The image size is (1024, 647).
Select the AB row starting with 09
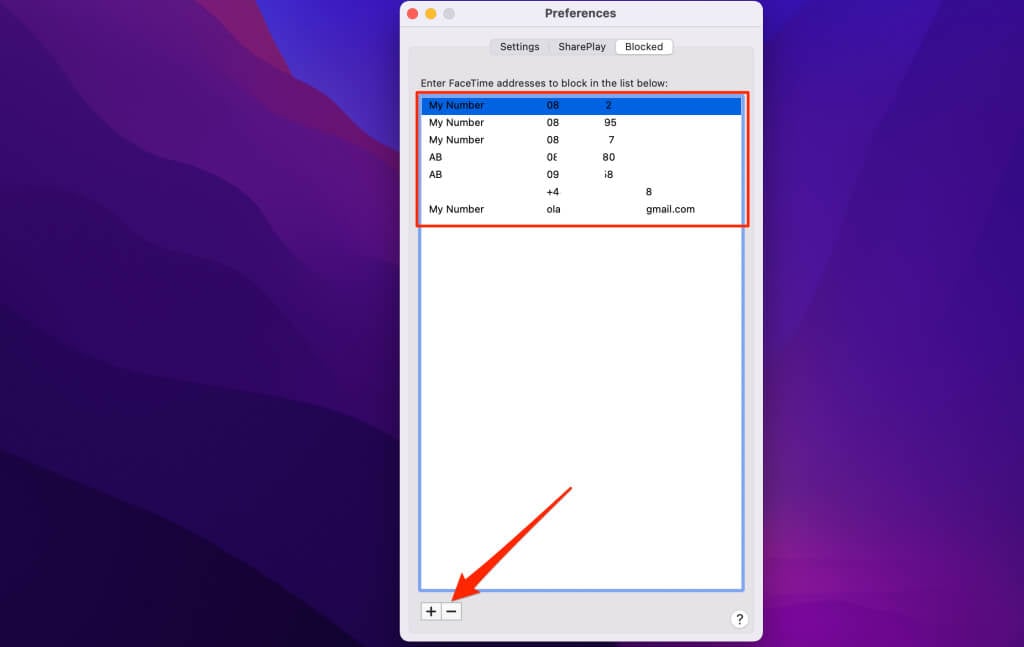click(581, 174)
